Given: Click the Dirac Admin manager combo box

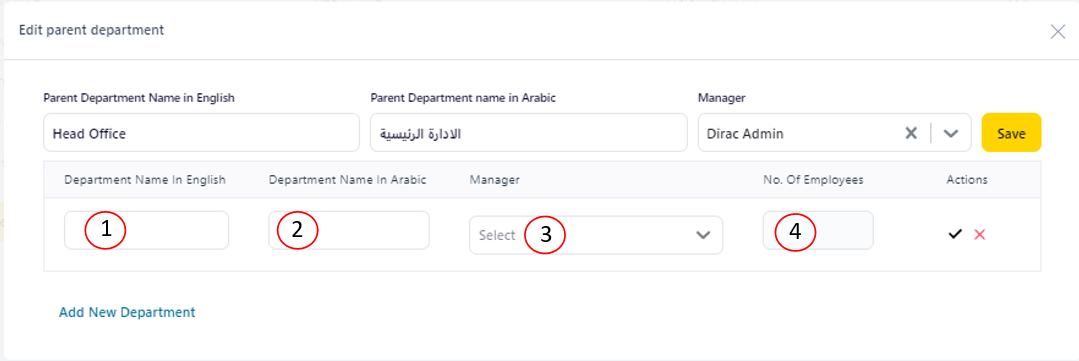Looking at the screenshot, I should pos(835,133).
